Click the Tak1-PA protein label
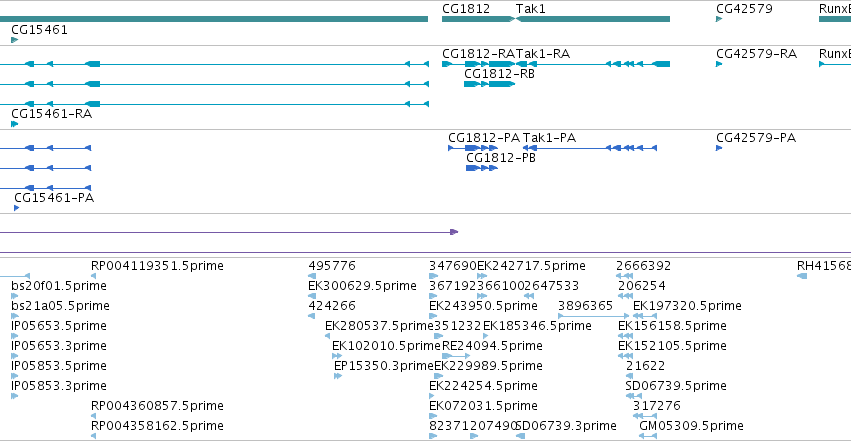Screen dimensions: 851x441 click(549, 138)
